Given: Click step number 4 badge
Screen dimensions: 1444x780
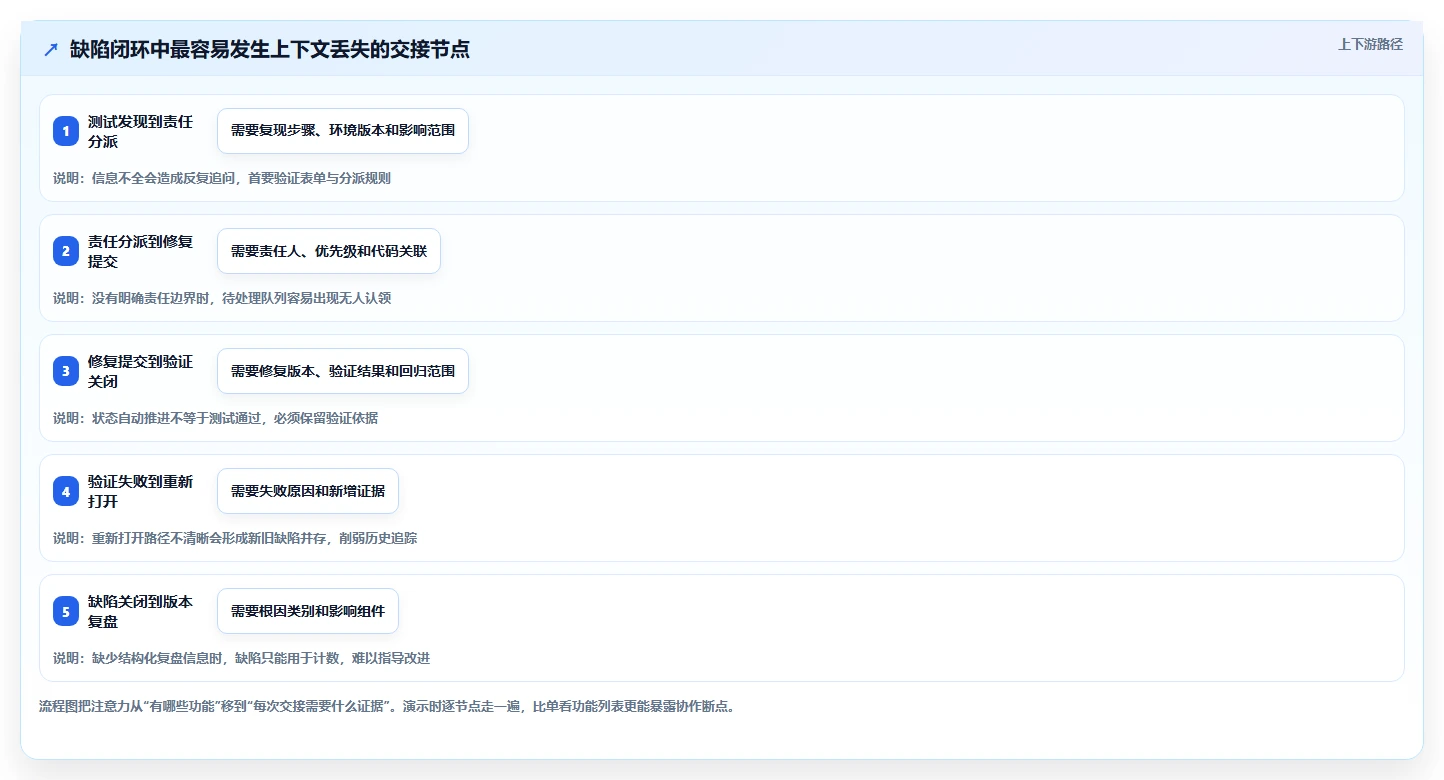Looking at the screenshot, I should coord(66,491).
